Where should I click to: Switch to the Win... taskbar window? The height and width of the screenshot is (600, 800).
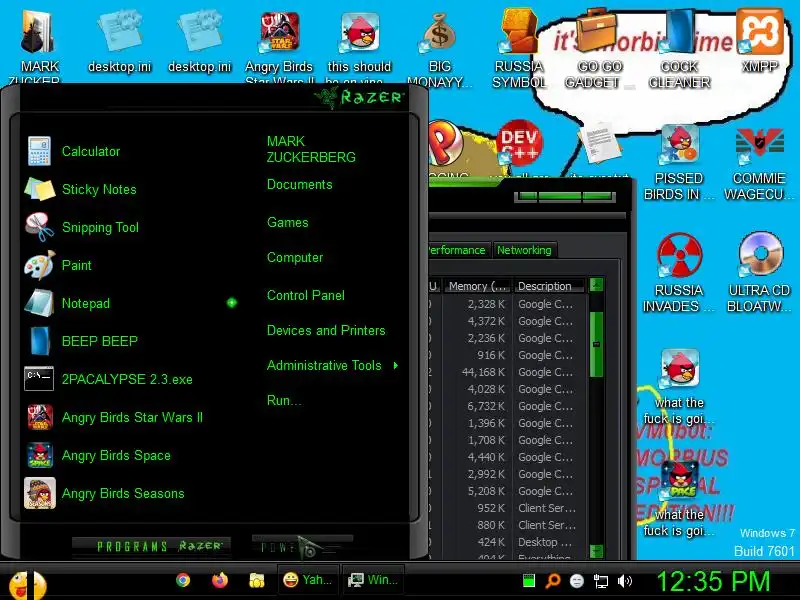point(373,580)
